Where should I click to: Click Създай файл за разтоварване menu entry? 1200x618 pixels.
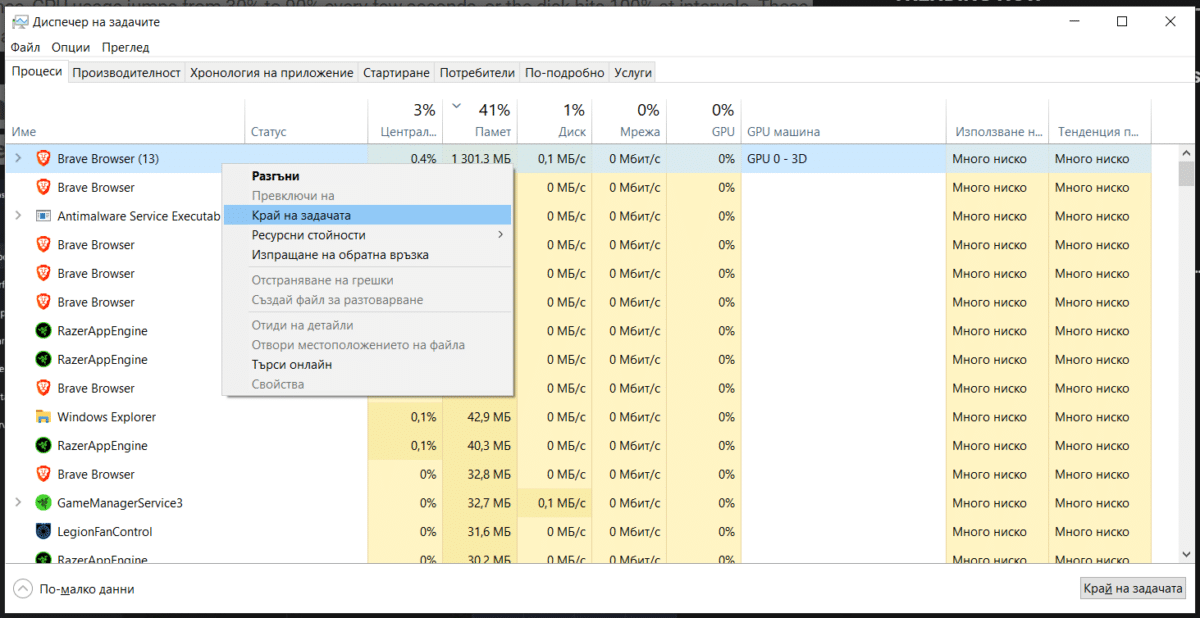click(367, 300)
